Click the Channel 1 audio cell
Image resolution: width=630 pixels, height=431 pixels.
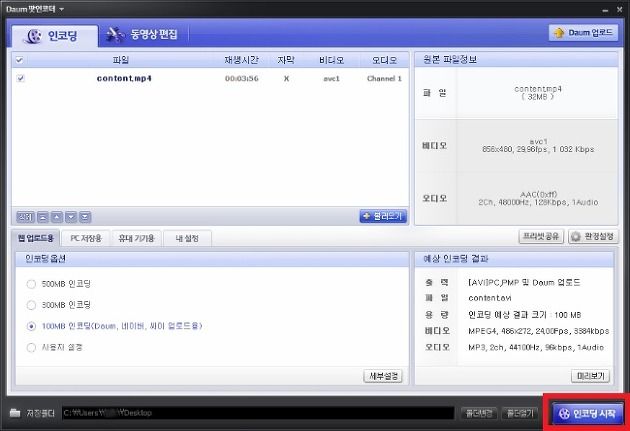click(384, 79)
